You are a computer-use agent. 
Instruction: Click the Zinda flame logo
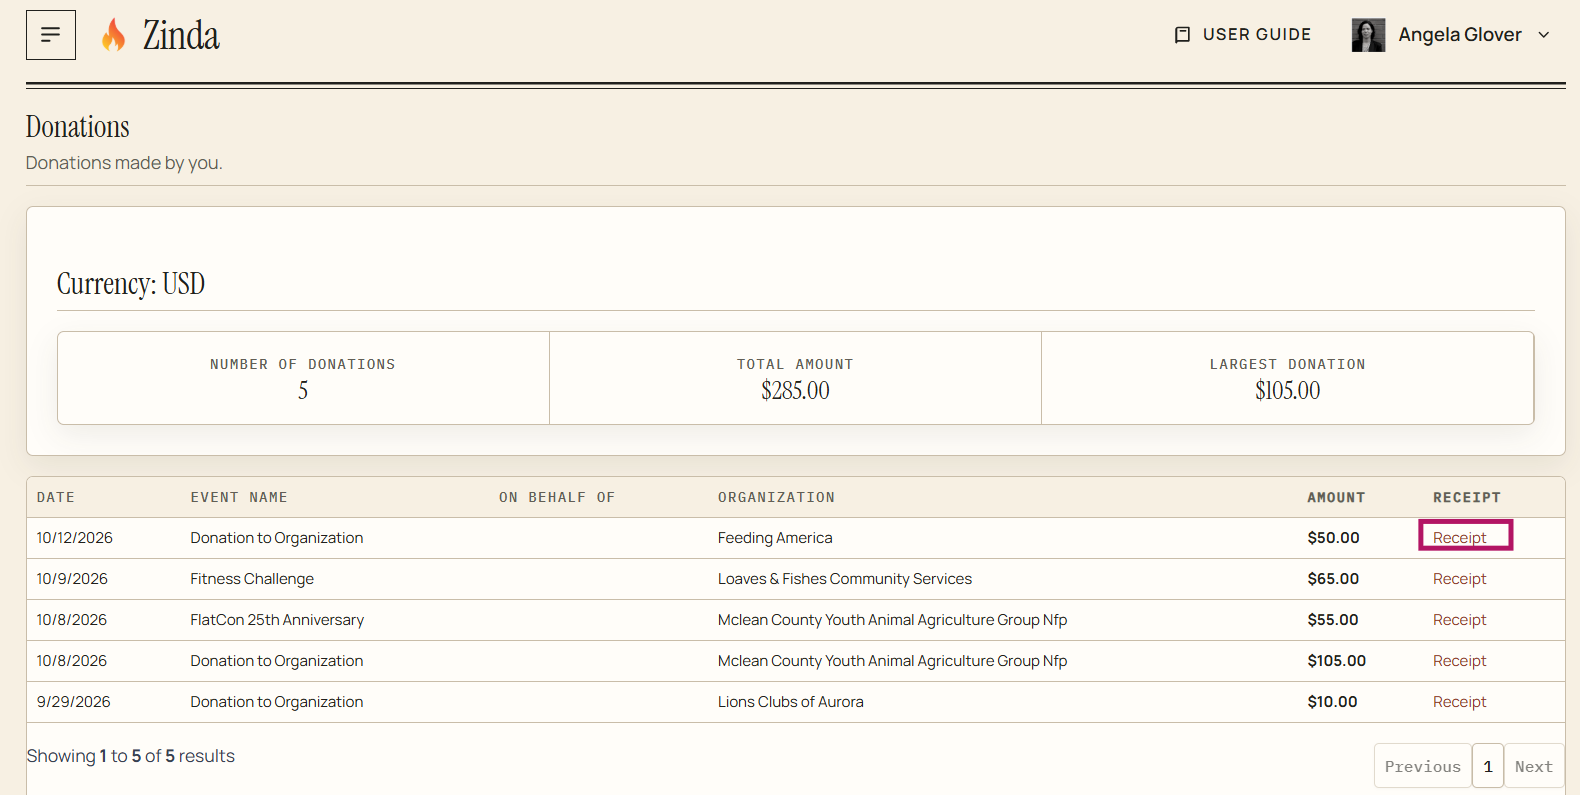point(114,35)
